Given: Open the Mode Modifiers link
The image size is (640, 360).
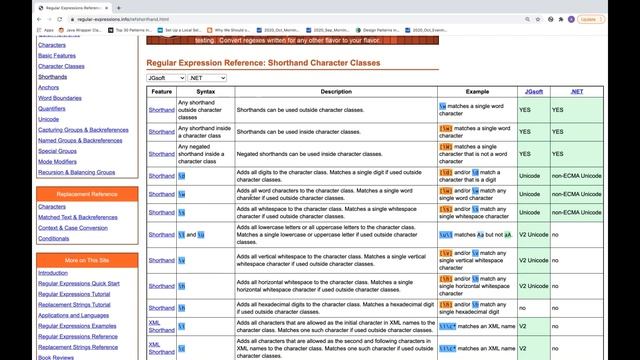Looking at the screenshot, I should click(x=58, y=162).
